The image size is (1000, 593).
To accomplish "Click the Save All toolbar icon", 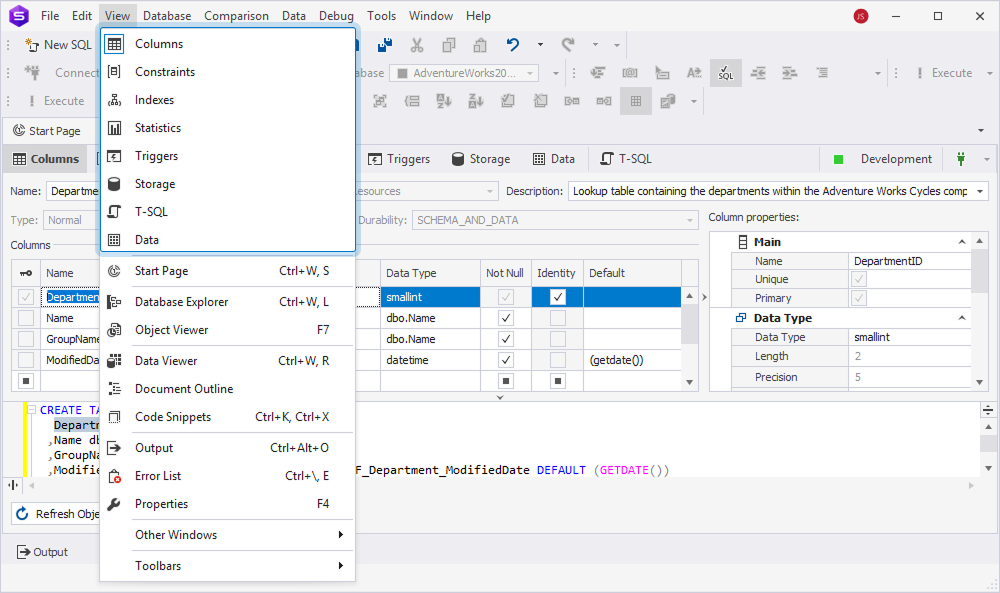I will pos(385,45).
